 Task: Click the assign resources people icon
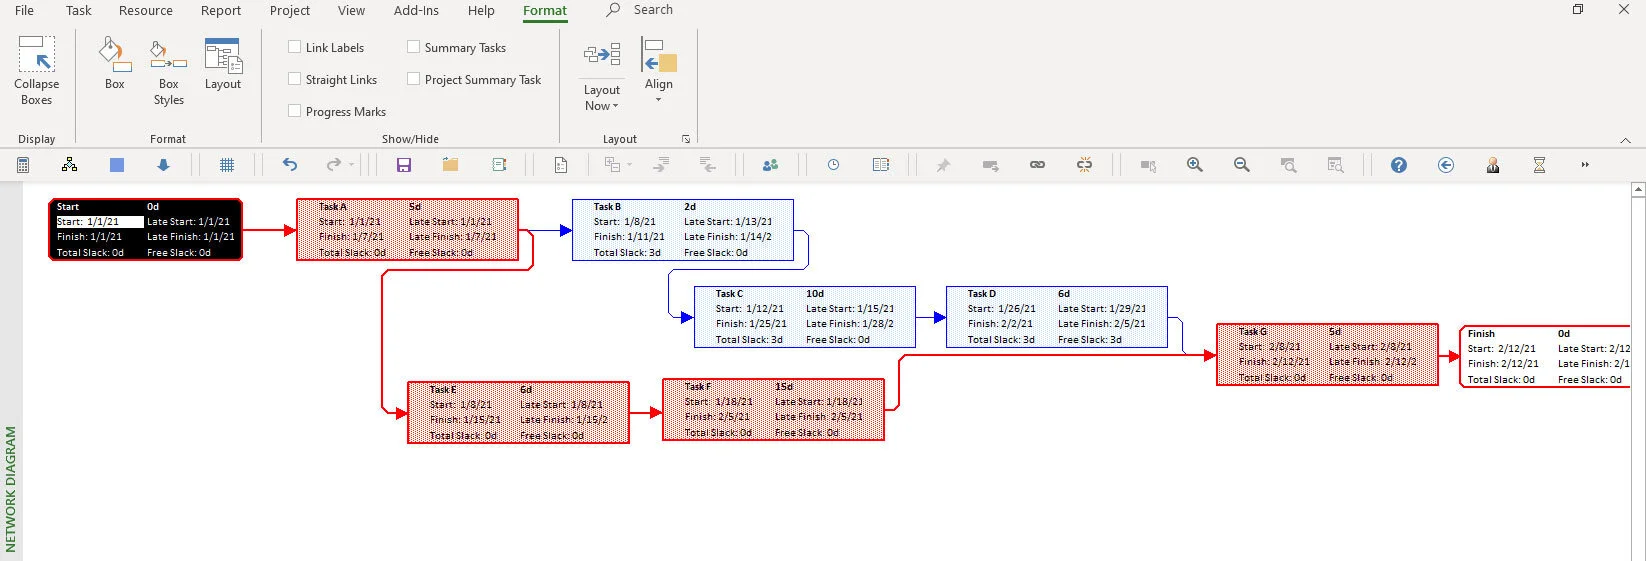770,165
